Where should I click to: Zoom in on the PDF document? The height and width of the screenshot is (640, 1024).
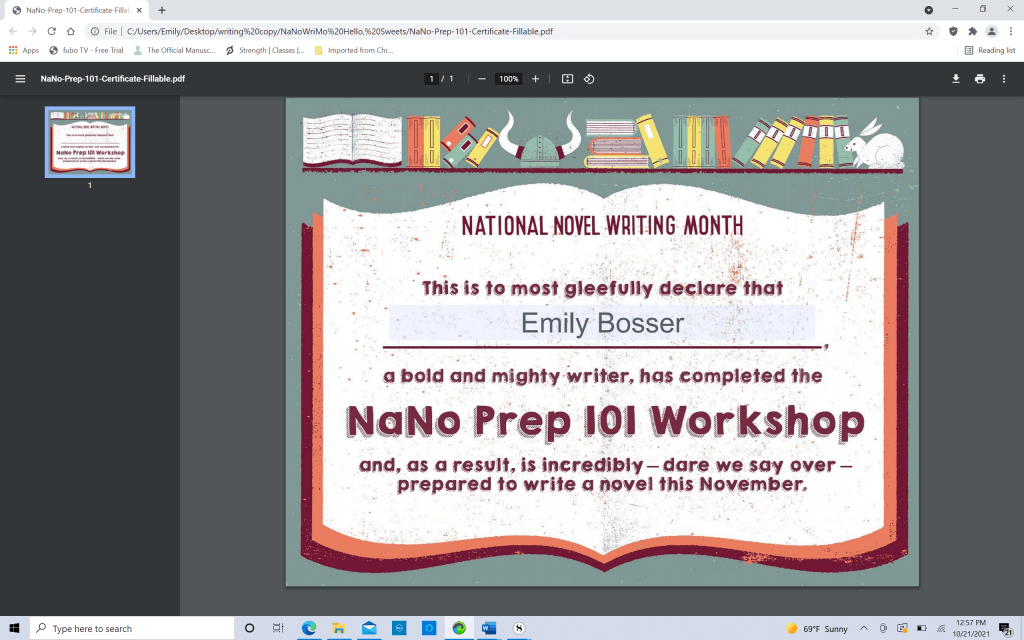tap(535, 78)
